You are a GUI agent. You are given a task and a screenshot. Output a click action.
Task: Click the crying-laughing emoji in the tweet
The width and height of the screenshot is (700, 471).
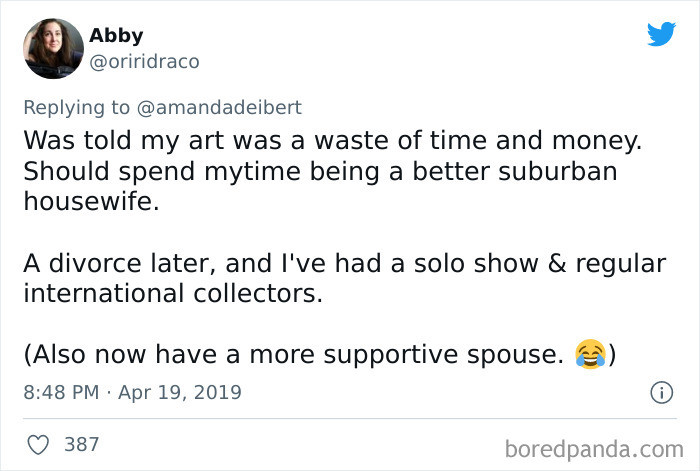tap(590, 354)
